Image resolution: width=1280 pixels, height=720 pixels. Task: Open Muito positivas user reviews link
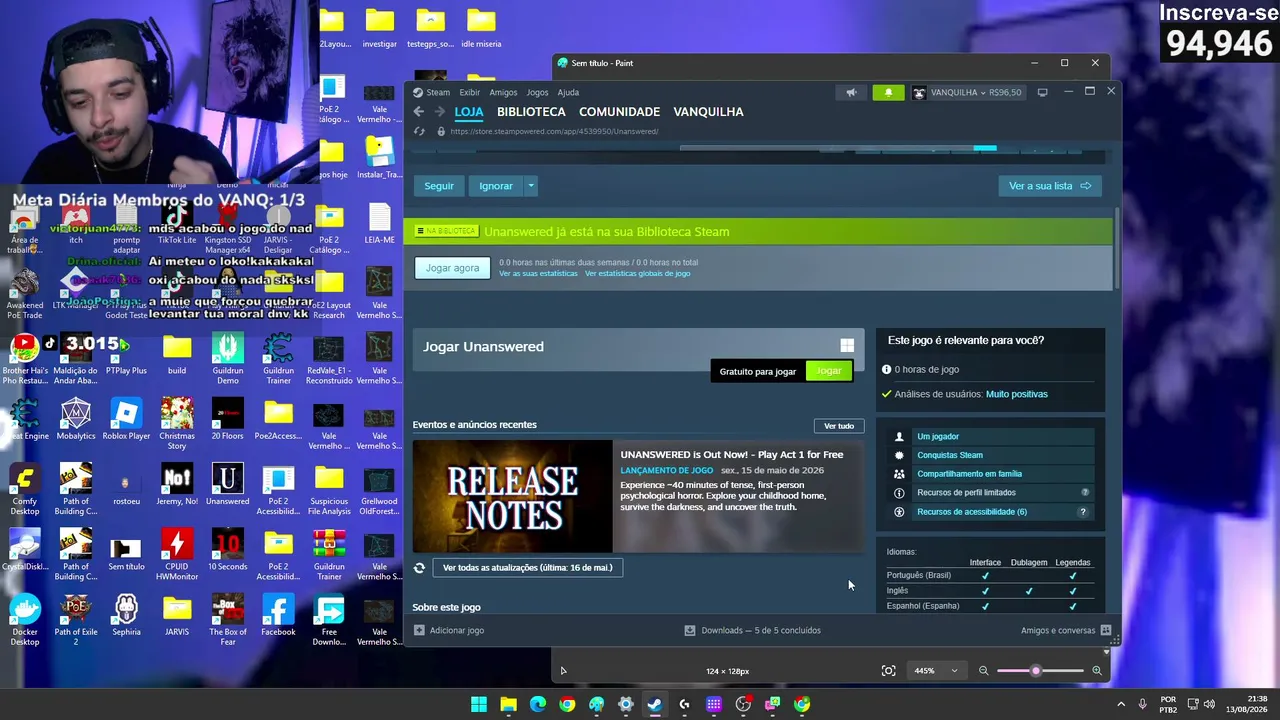(1017, 394)
